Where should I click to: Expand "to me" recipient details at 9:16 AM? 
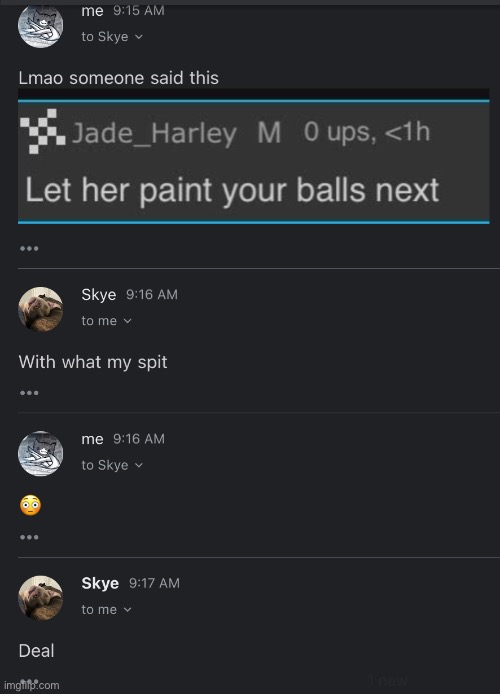pyautogui.click(x=106, y=320)
